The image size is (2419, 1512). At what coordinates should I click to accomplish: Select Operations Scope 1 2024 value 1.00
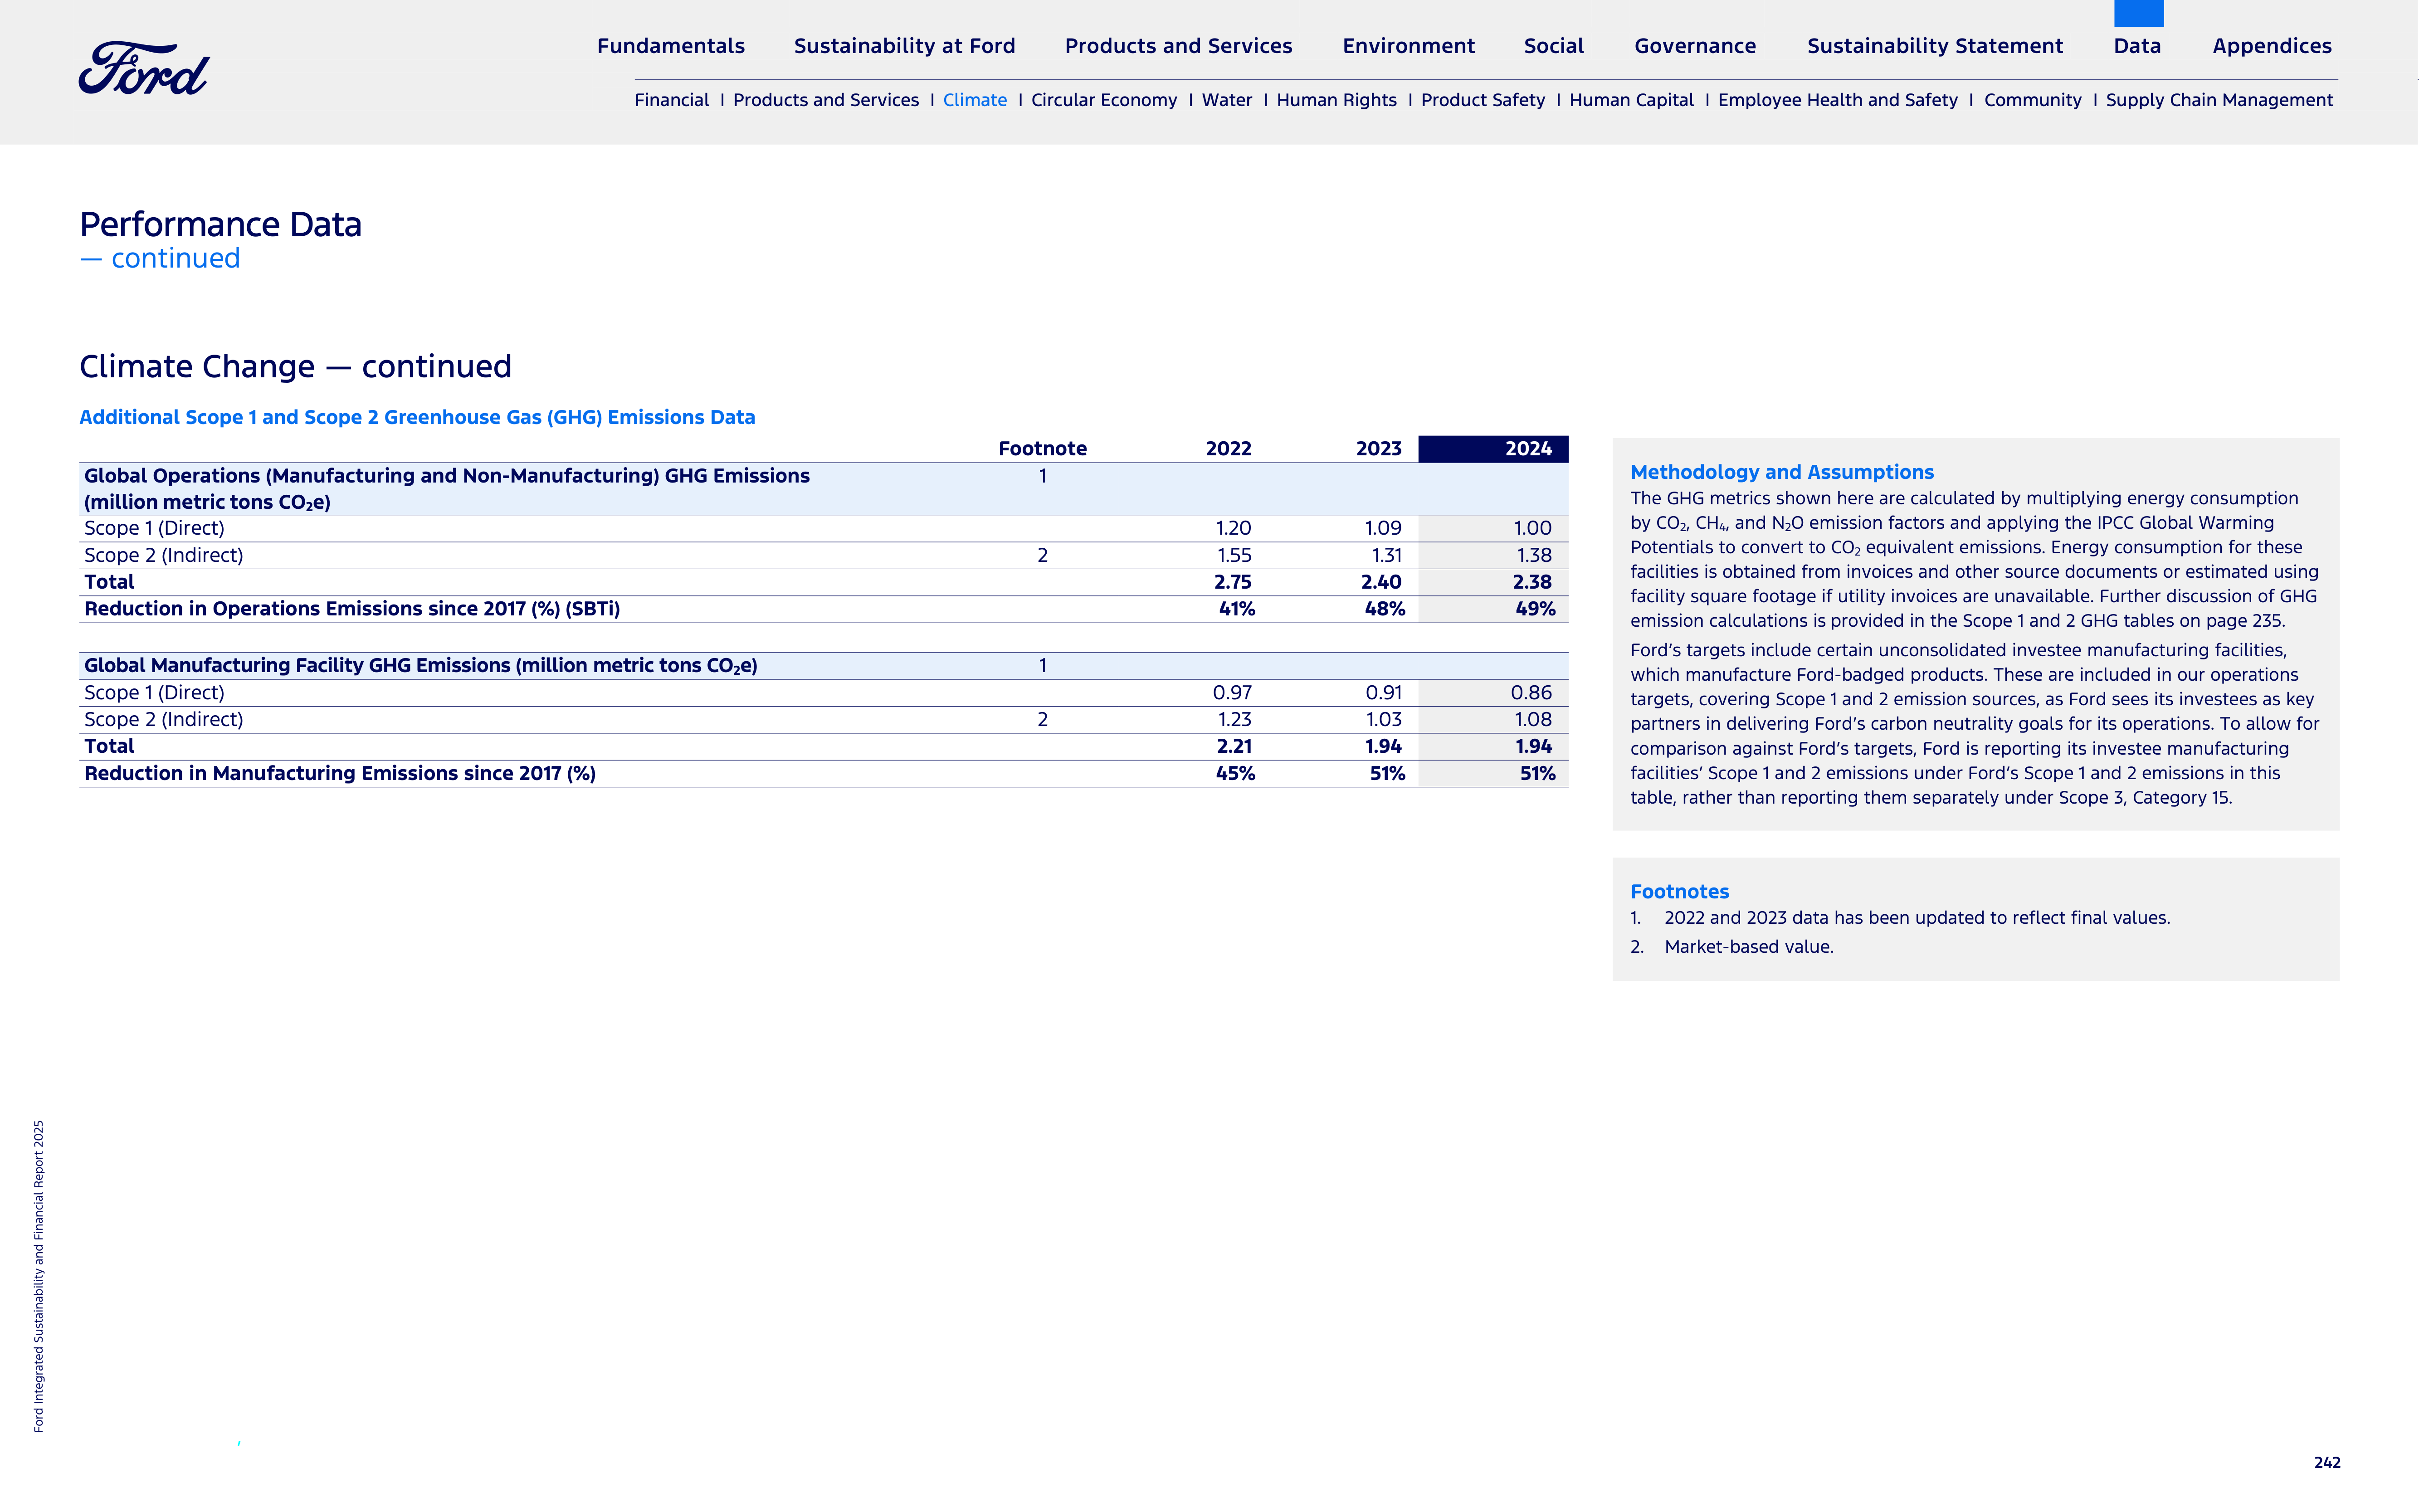pyautogui.click(x=1532, y=528)
